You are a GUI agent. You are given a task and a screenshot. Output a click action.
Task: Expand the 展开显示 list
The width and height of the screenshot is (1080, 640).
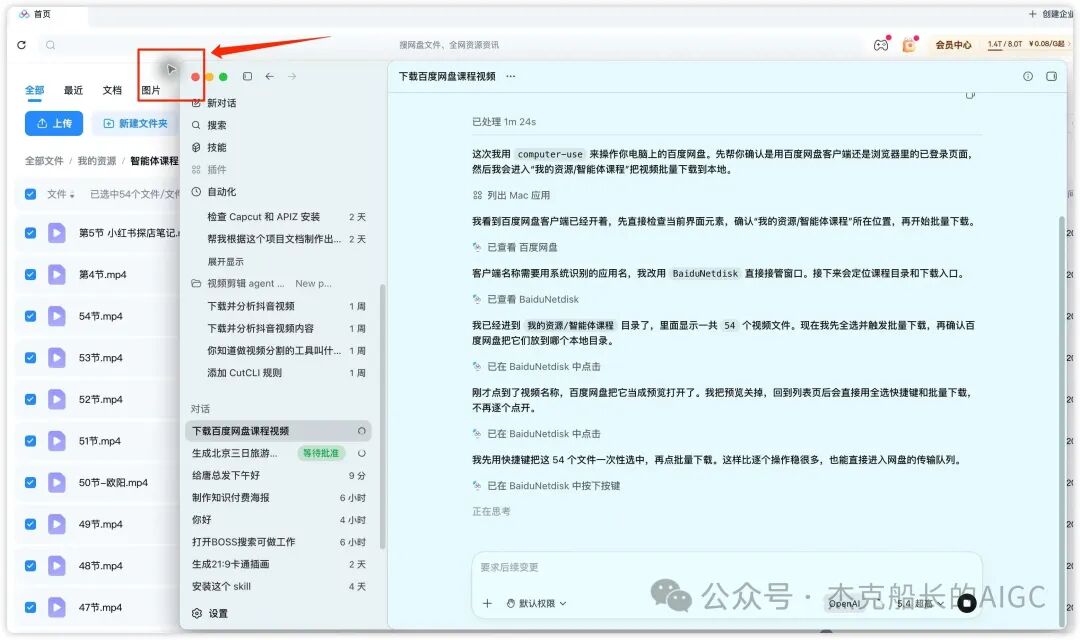225,262
